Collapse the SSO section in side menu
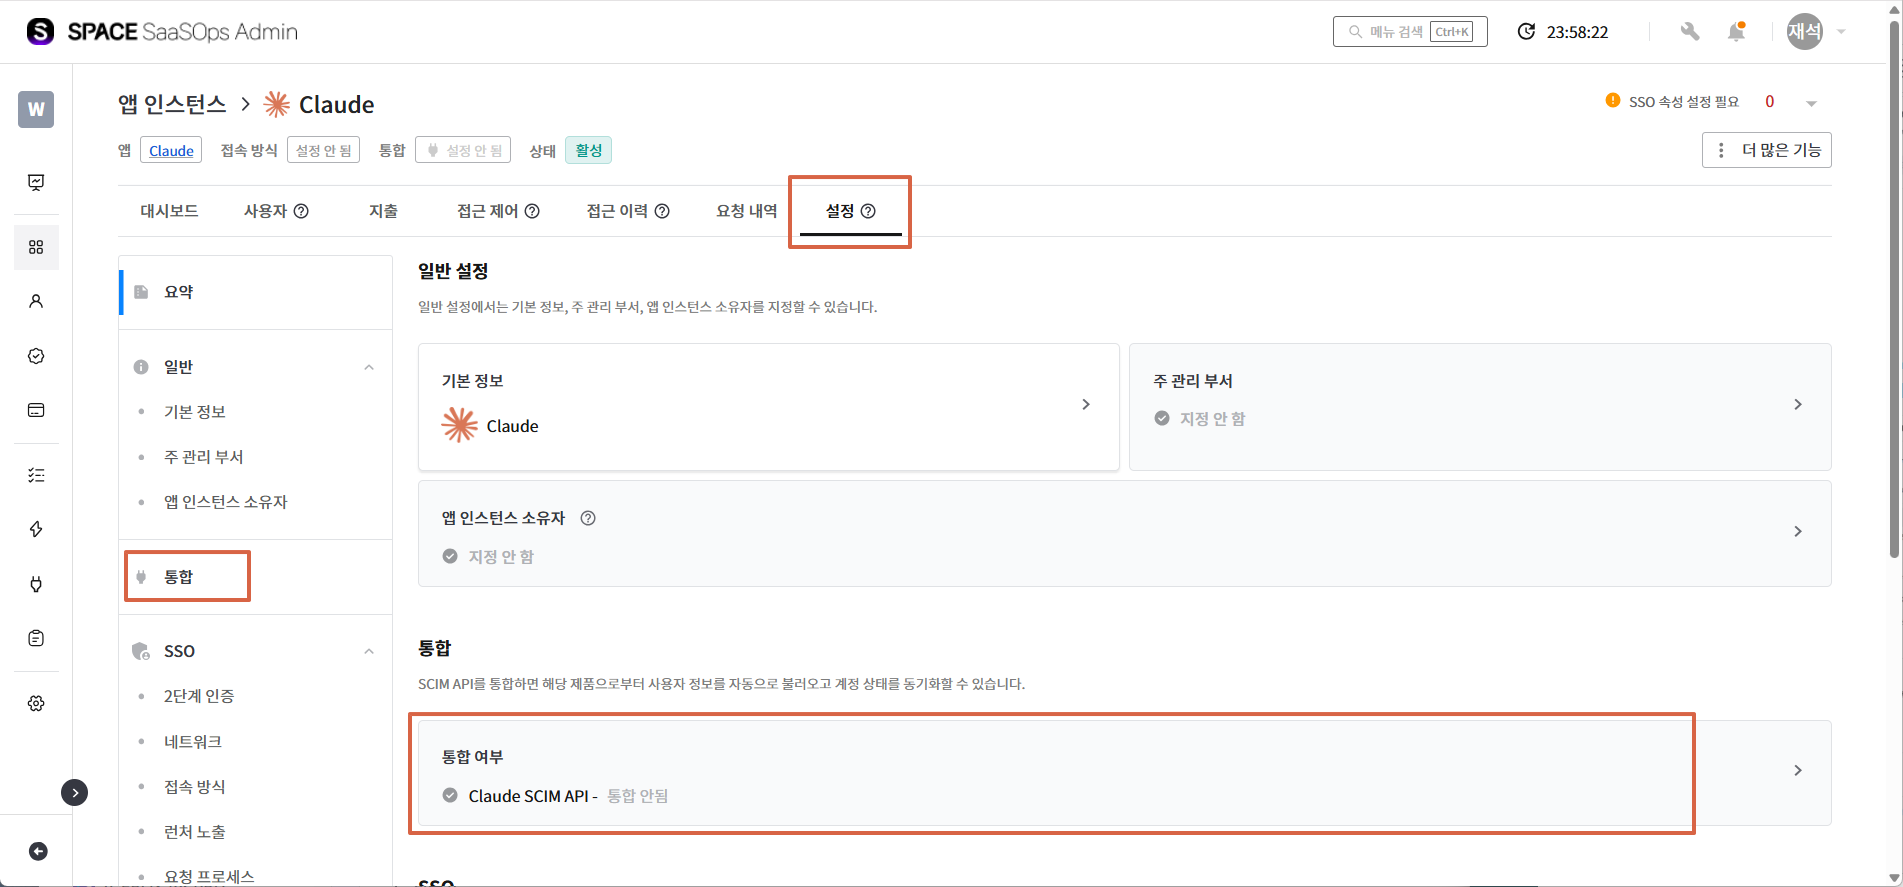This screenshot has height=887, width=1903. point(369,651)
